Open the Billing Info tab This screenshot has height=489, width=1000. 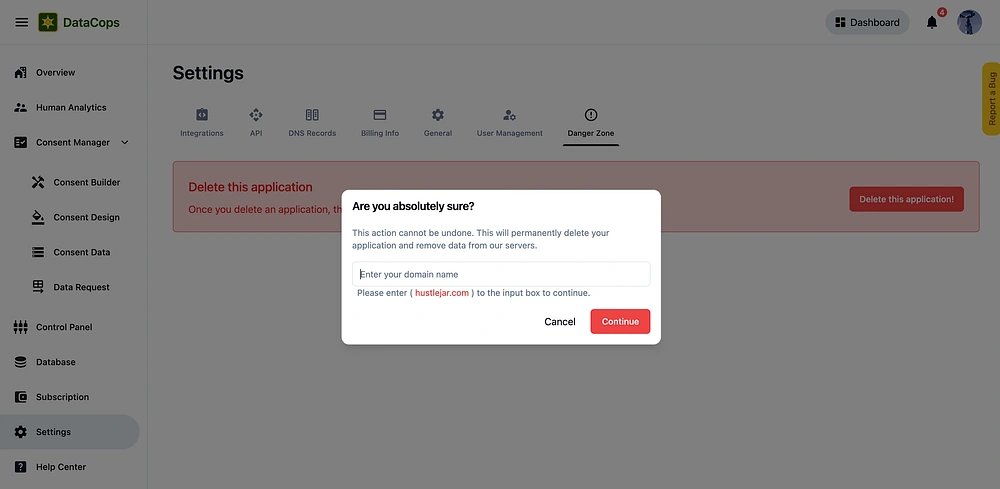click(x=380, y=123)
